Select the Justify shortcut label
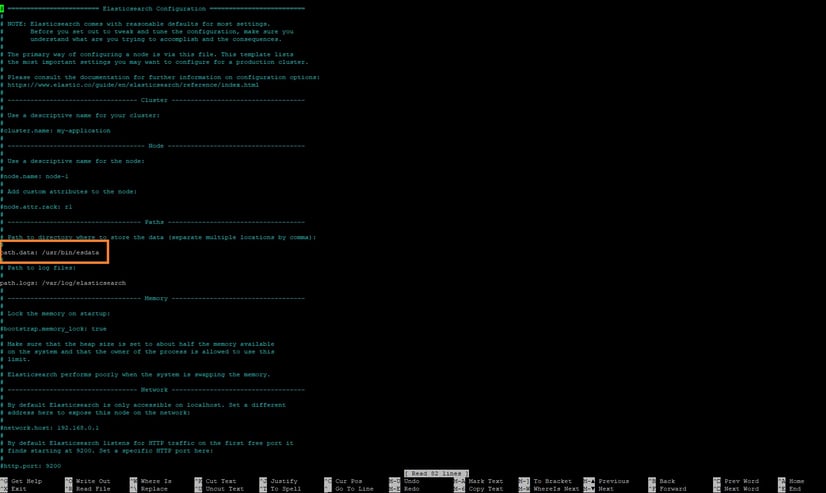Screen dimensions: 826x493 283,481
